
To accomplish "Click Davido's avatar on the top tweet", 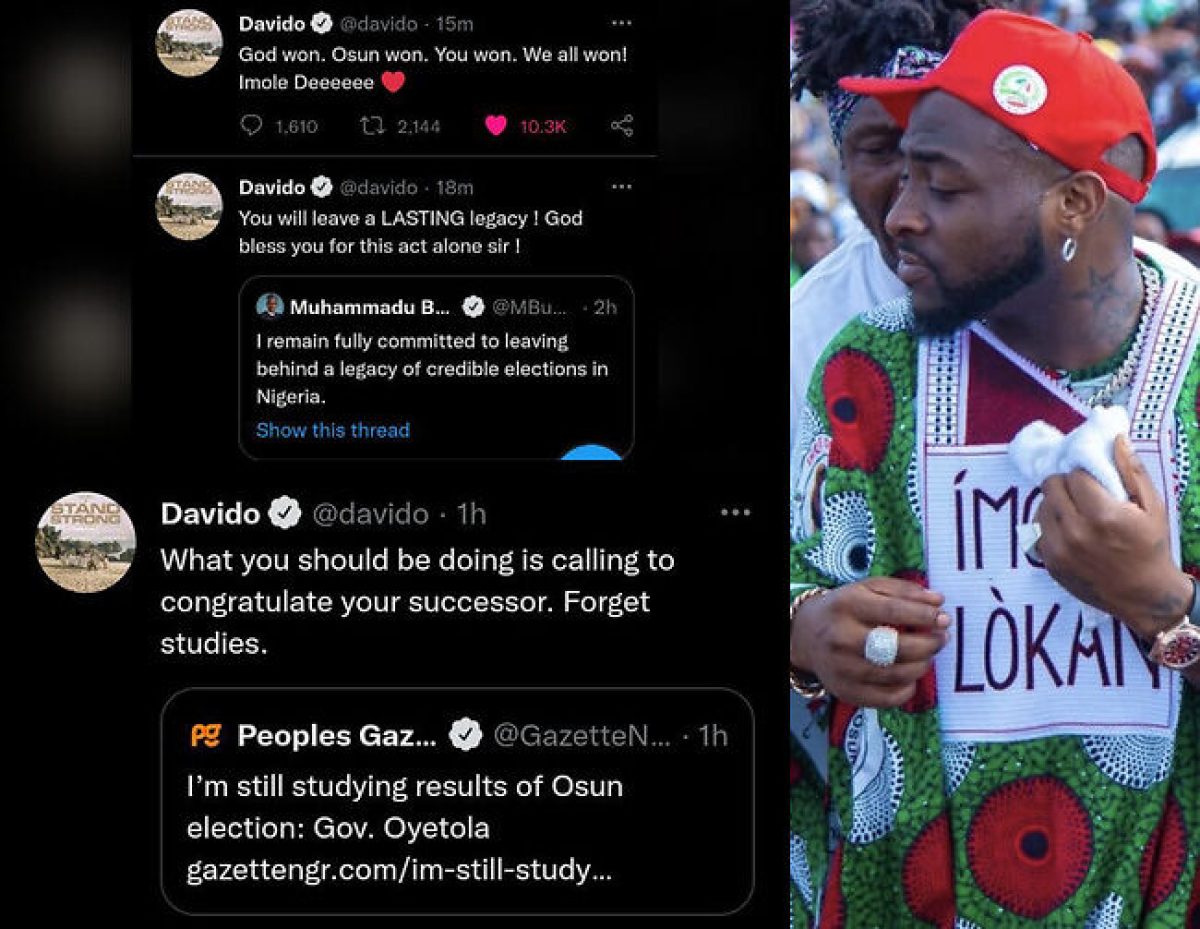I will click(189, 43).
